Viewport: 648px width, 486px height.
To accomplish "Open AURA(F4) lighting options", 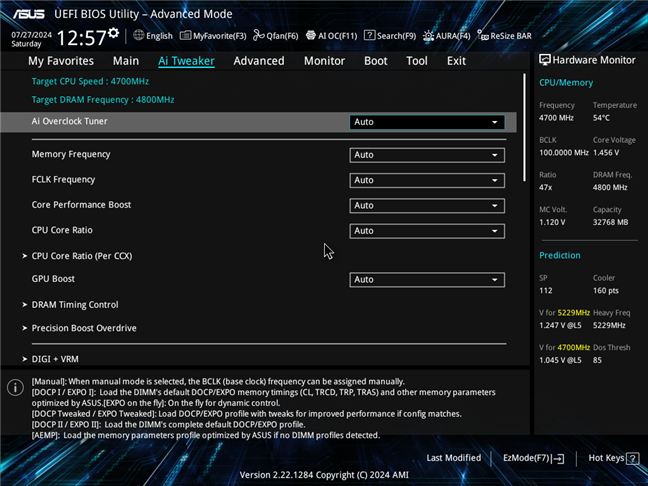I will coord(446,36).
